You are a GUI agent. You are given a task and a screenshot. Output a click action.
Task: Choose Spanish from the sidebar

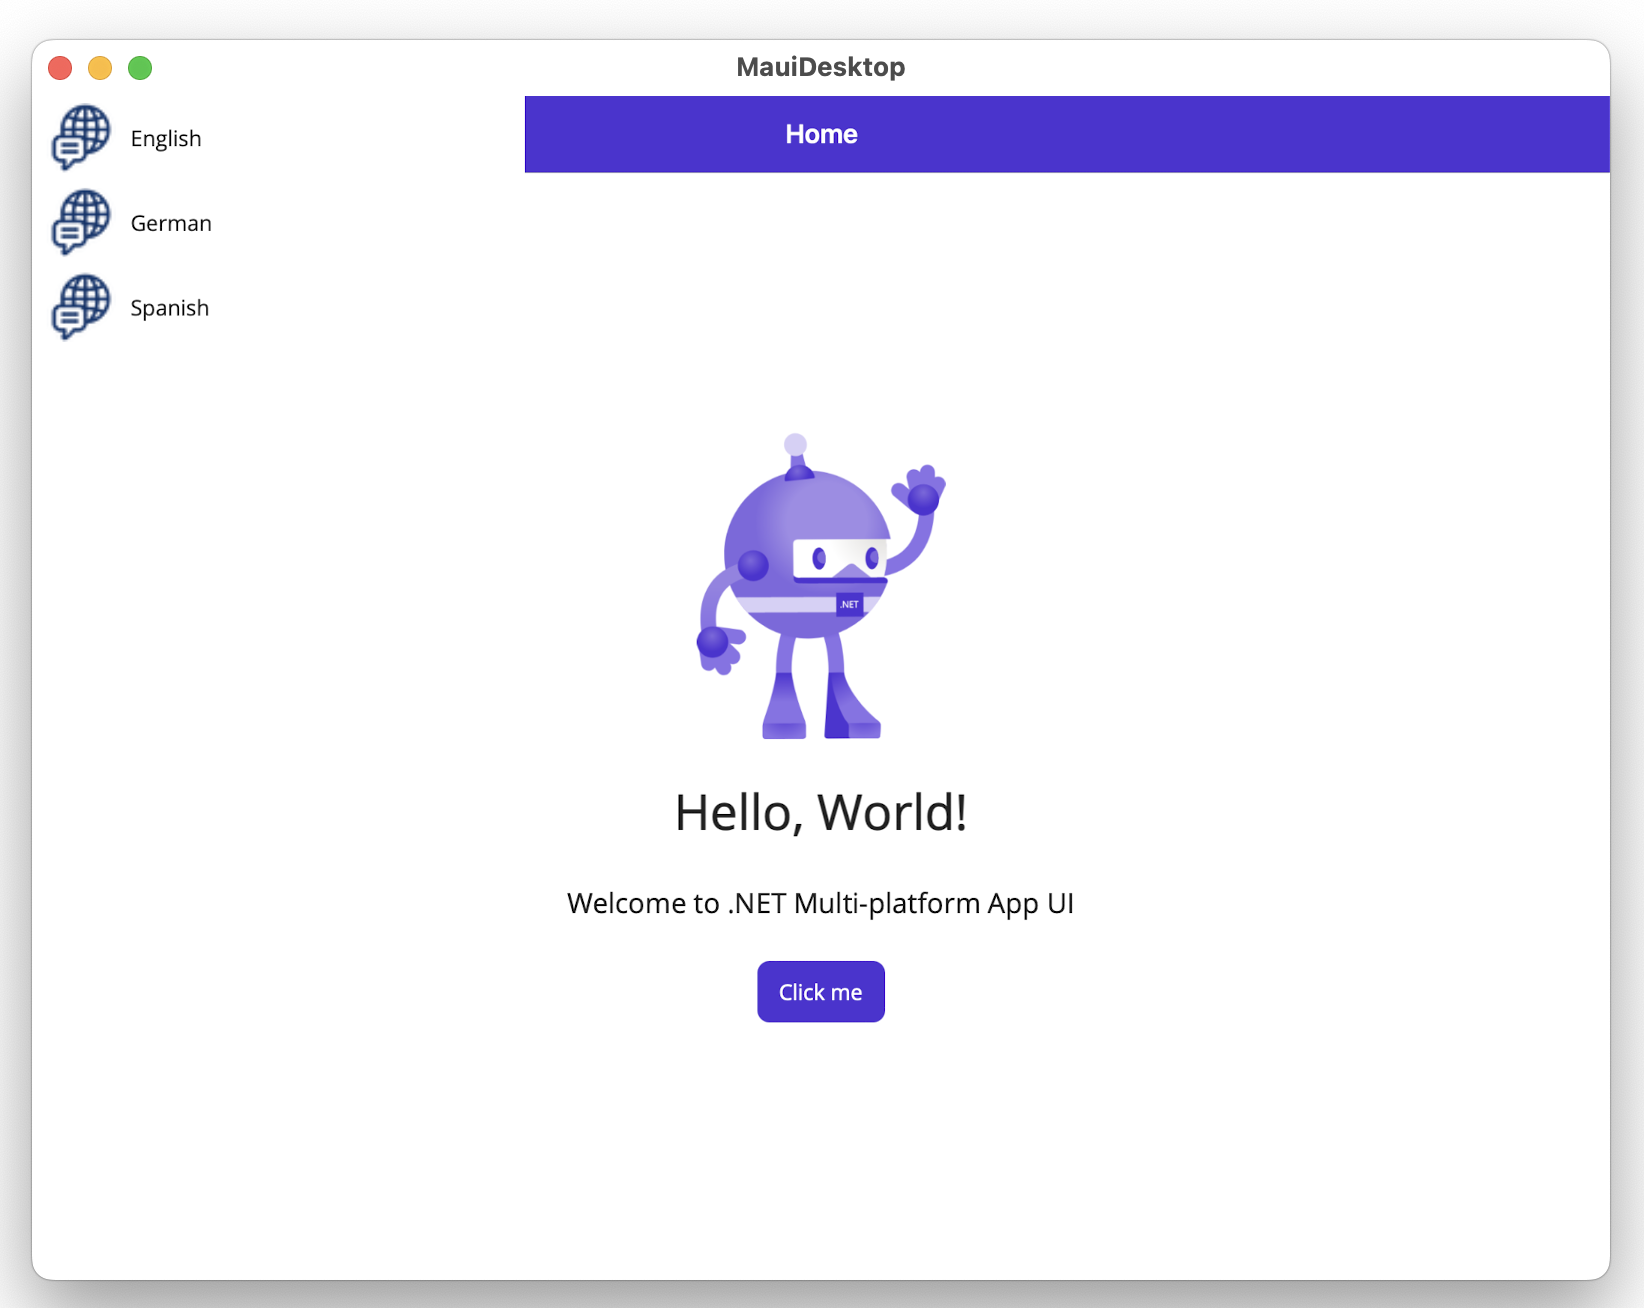click(170, 308)
